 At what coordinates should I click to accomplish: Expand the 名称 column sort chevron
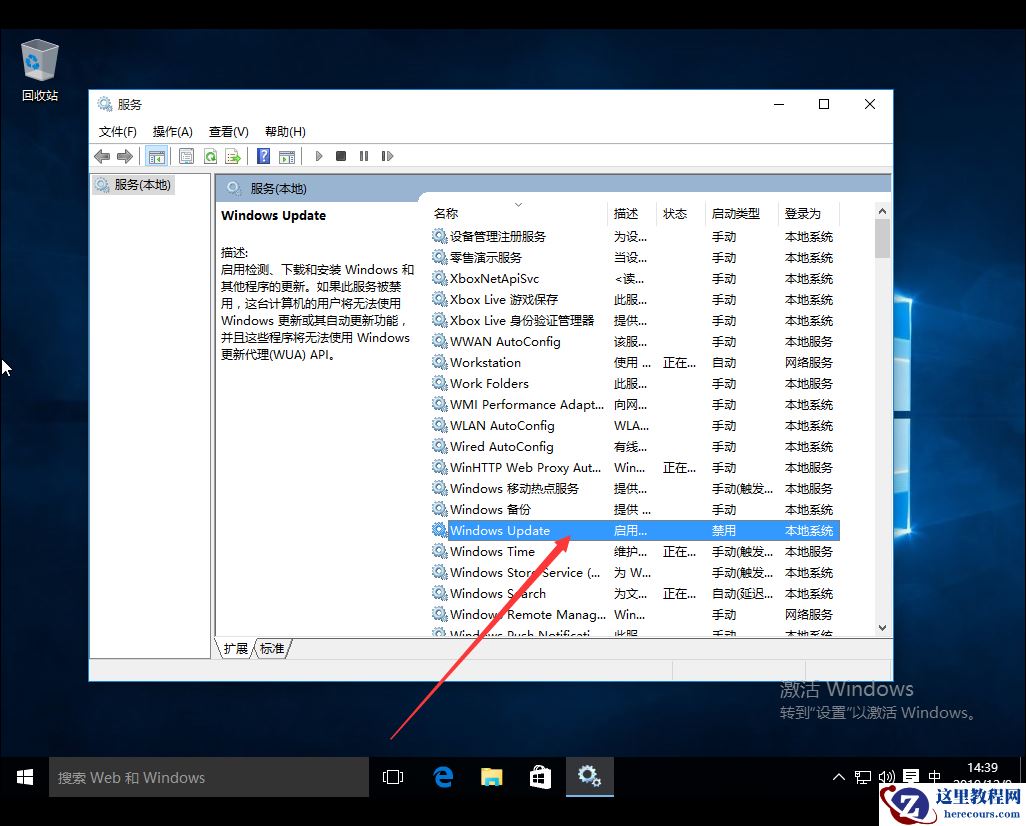coord(517,204)
